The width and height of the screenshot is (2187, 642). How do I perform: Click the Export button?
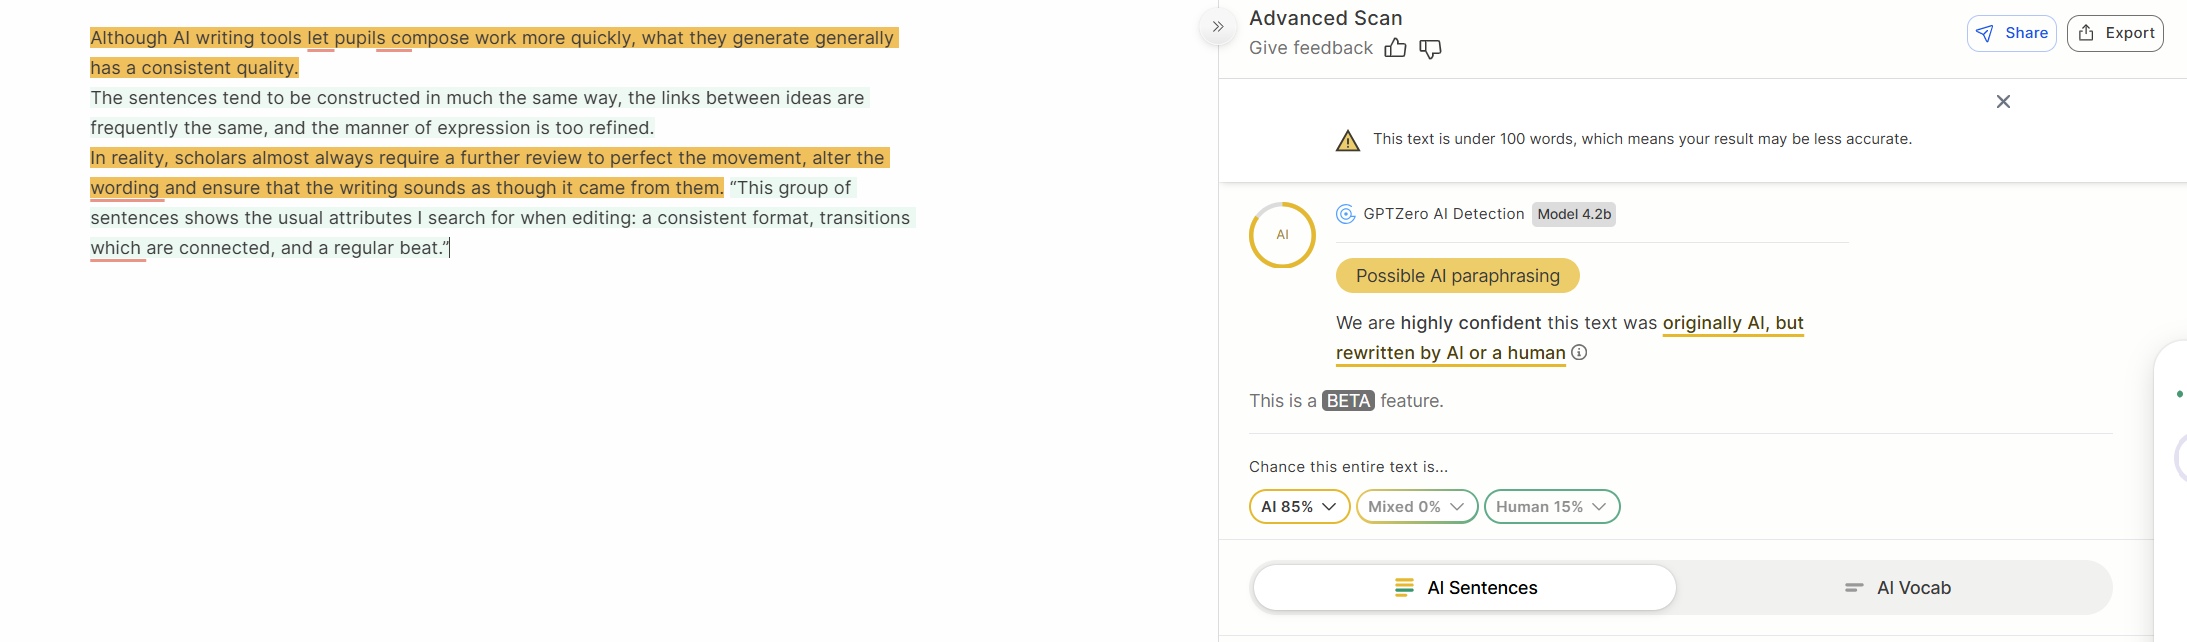pos(2115,32)
